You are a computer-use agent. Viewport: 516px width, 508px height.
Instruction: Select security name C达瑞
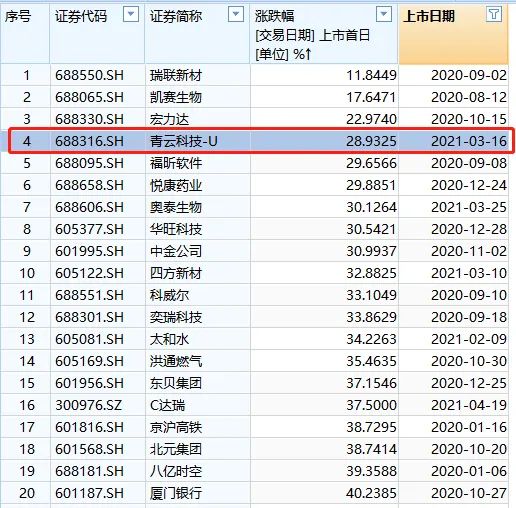click(167, 405)
